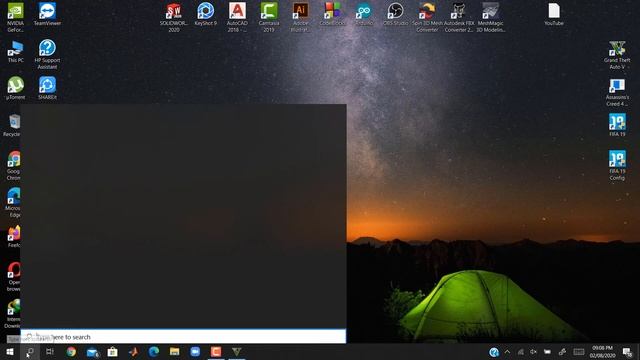Viewport: 640px width, 360px height.
Task: Click the taskbar Search magnifier button
Action: click(30, 352)
